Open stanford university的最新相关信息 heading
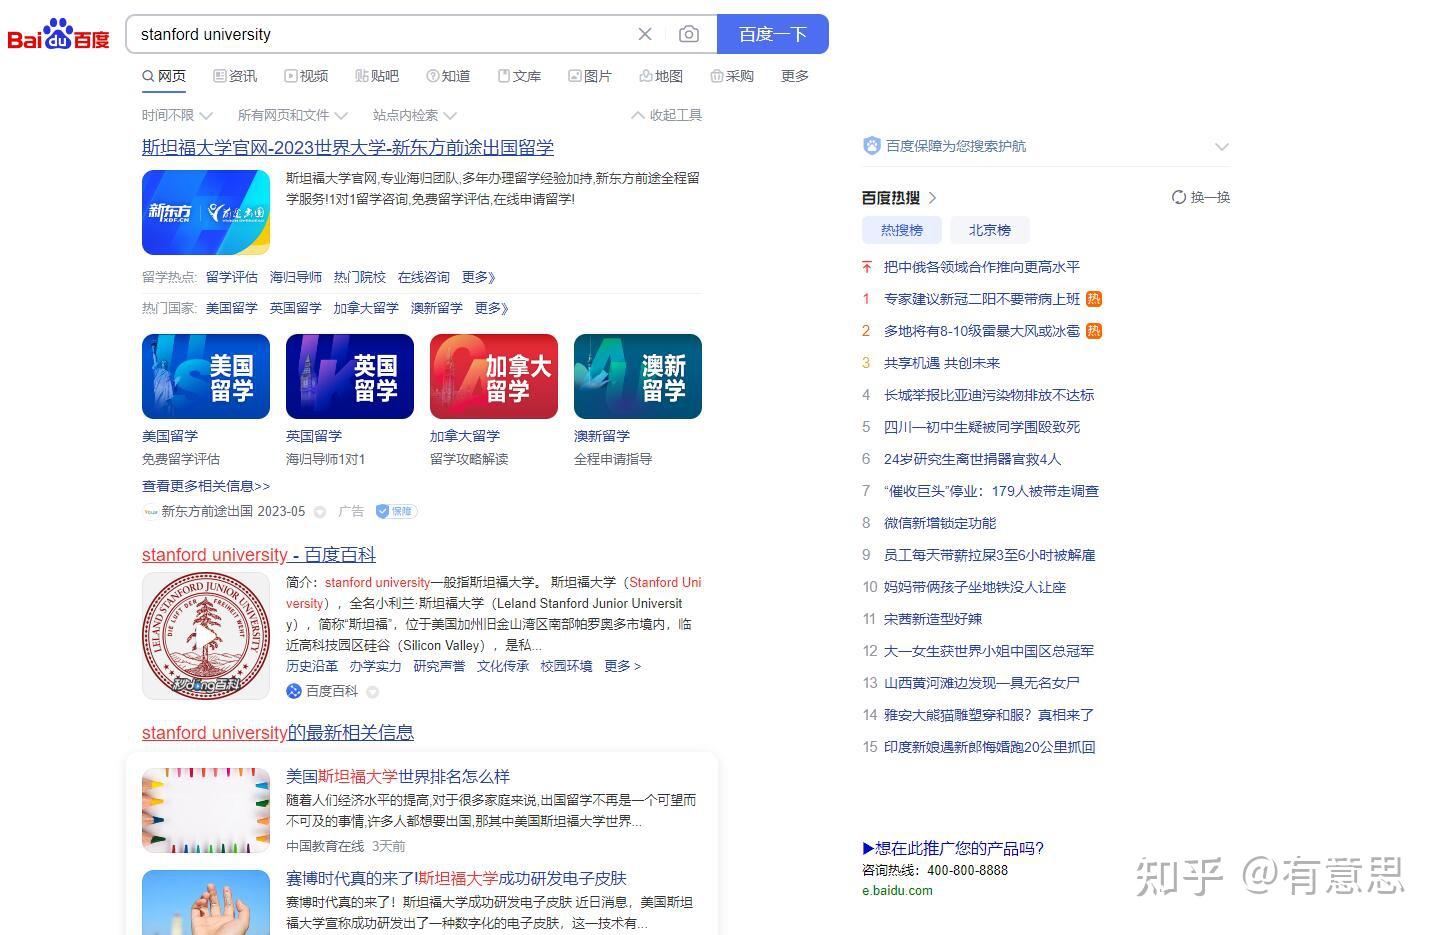Screen dimensions: 1442x935 (x=278, y=733)
